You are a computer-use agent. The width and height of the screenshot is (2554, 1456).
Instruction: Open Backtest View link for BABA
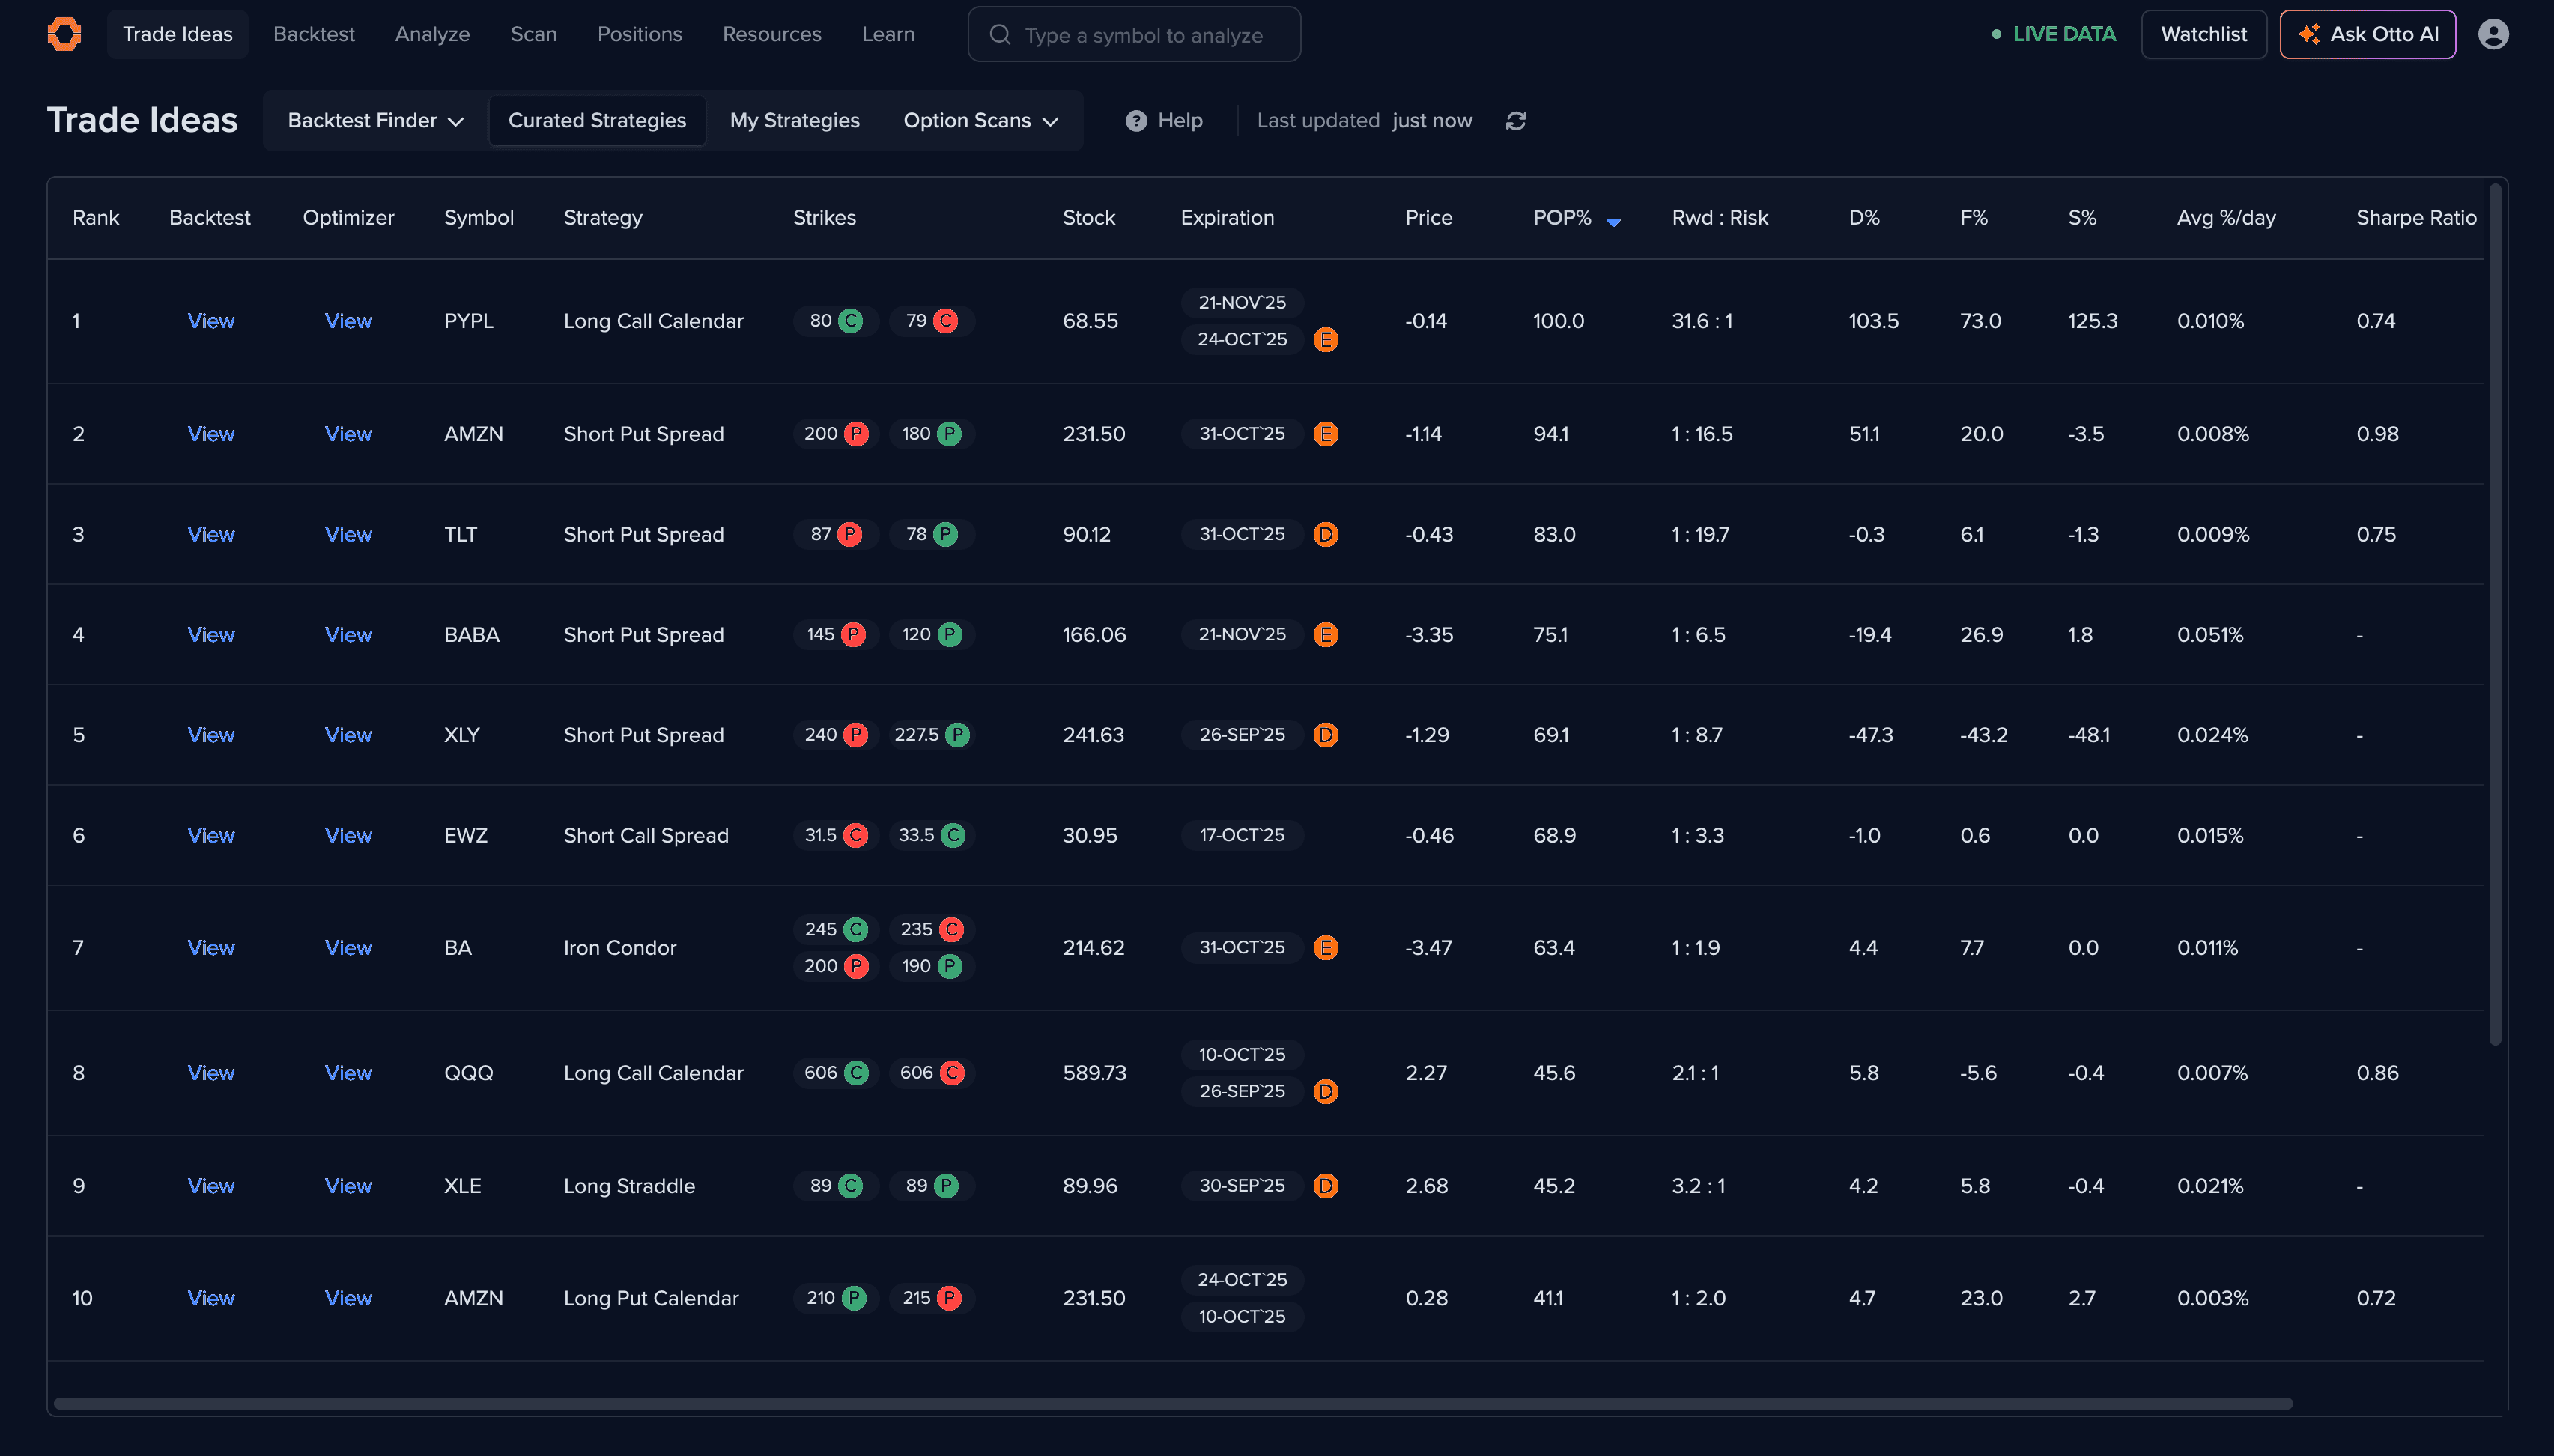tap(211, 635)
